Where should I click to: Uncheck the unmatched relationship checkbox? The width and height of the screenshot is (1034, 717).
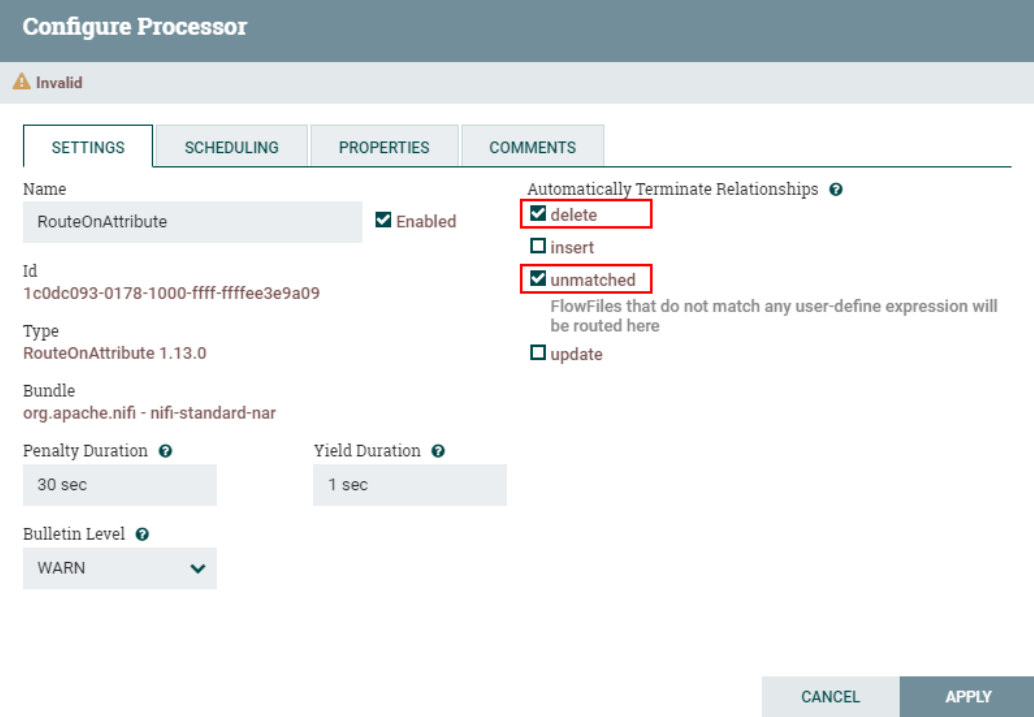pos(538,278)
